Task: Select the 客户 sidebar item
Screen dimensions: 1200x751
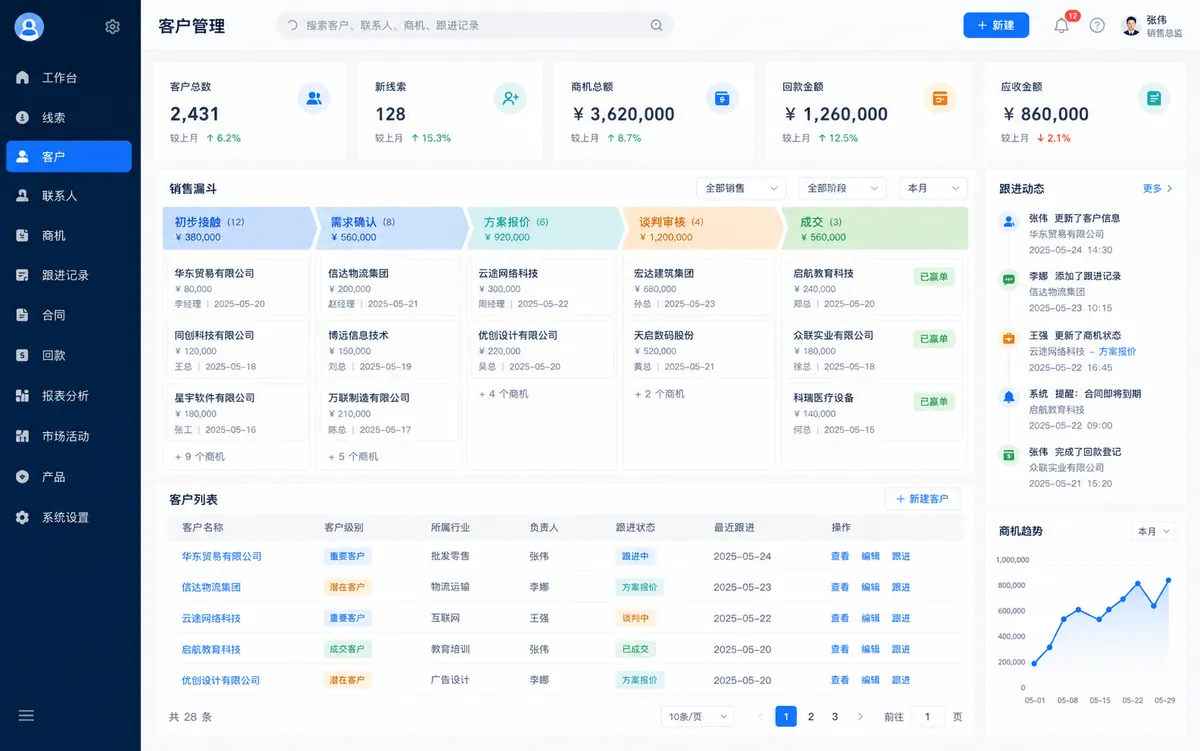Action: point(69,156)
